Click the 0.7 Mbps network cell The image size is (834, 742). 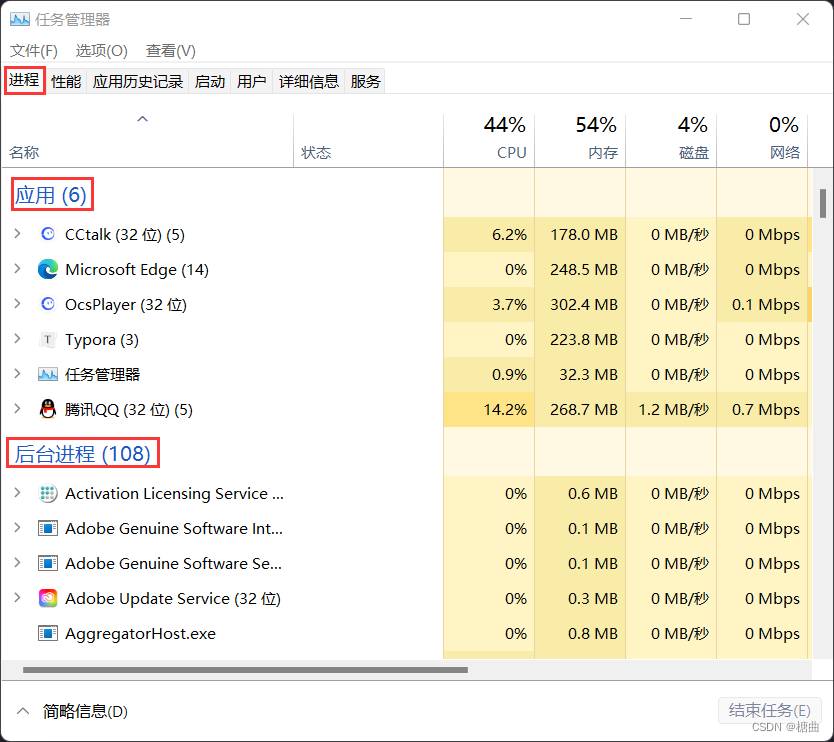coord(762,410)
